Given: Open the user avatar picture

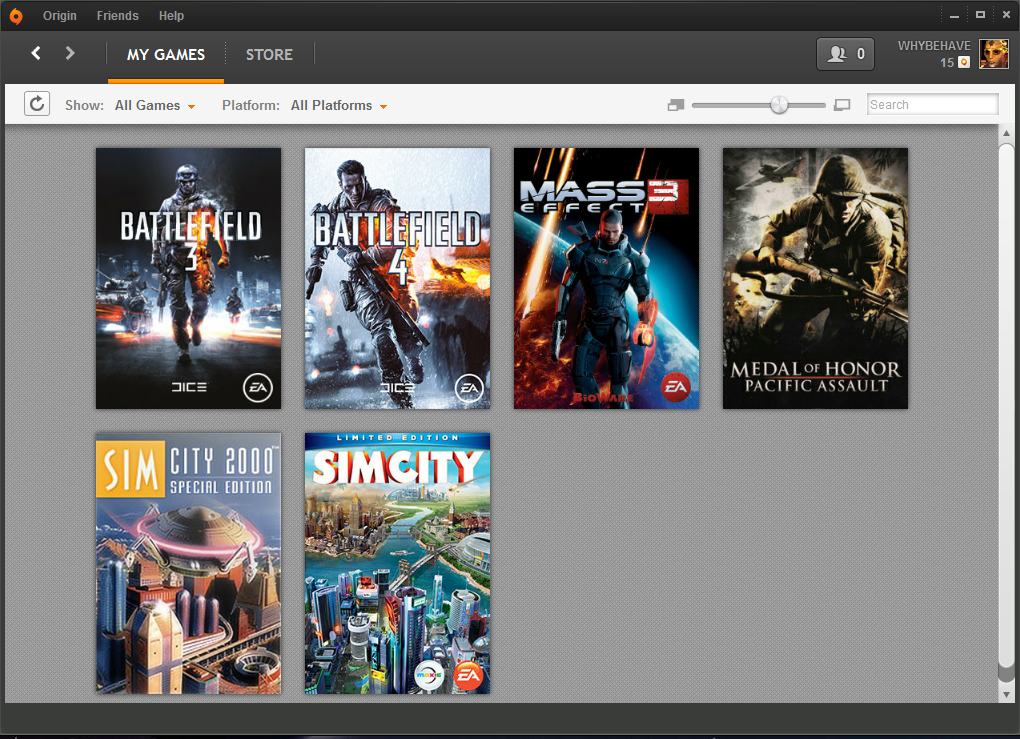Looking at the screenshot, I should [993, 54].
